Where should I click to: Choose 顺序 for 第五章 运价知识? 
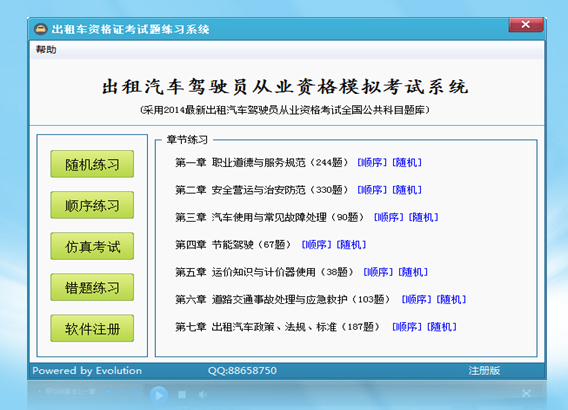tap(378, 272)
